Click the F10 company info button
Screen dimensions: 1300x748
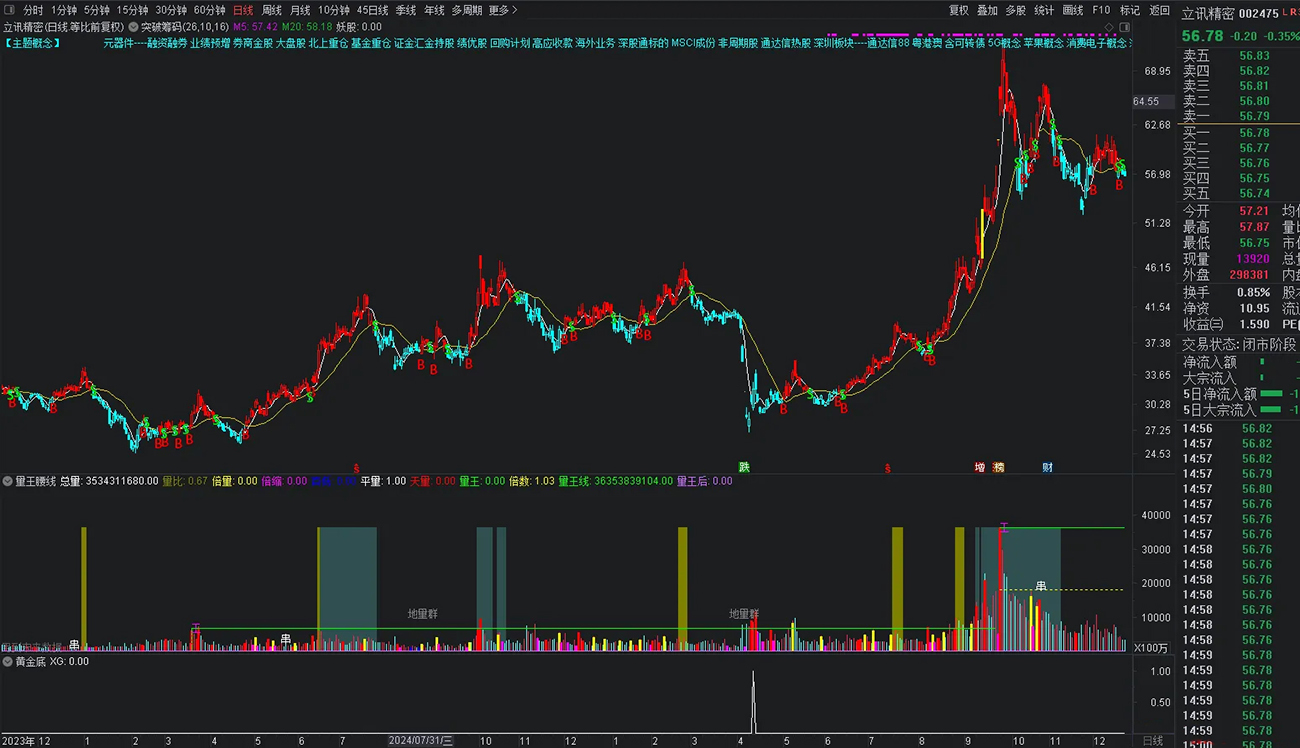click(1101, 10)
